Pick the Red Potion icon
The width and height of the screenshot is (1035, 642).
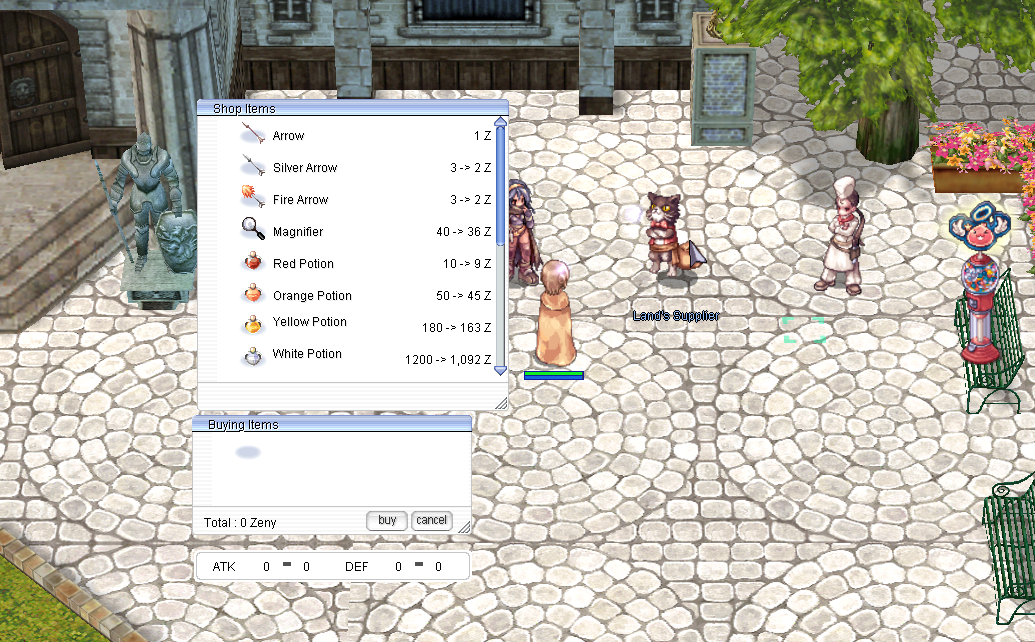coord(253,261)
